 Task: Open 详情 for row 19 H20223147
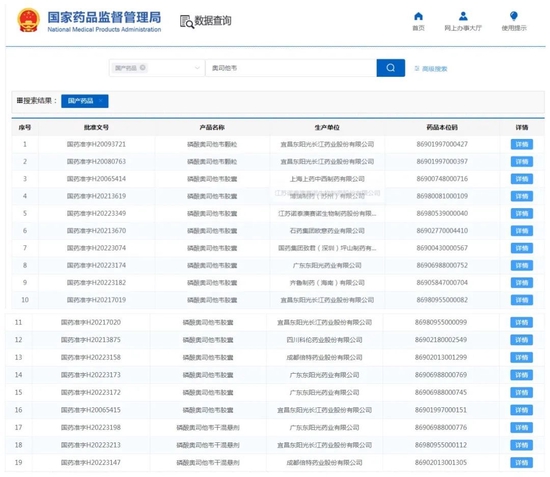(x=521, y=463)
